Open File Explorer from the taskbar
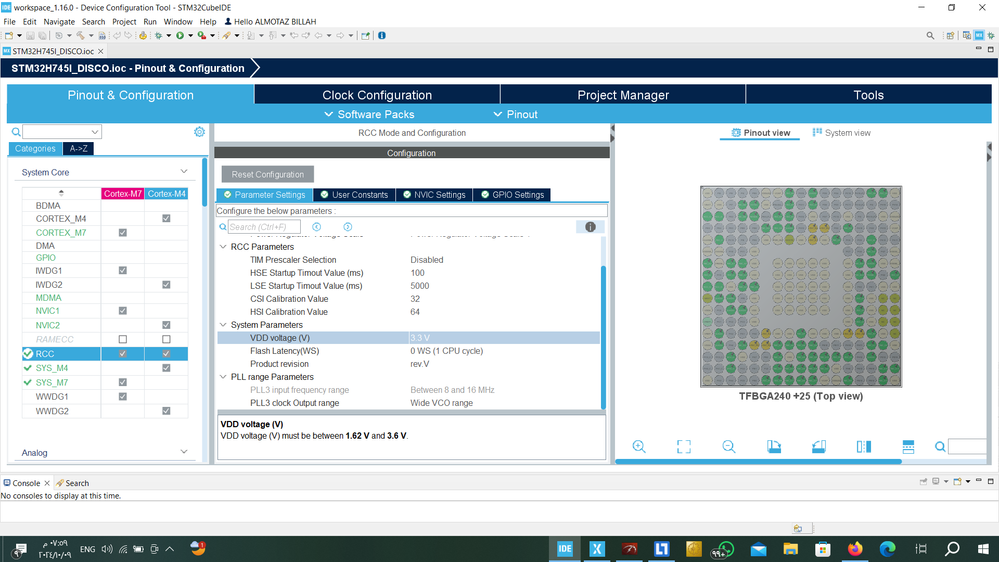Viewport: 999px width, 562px height. coord(791,549)
